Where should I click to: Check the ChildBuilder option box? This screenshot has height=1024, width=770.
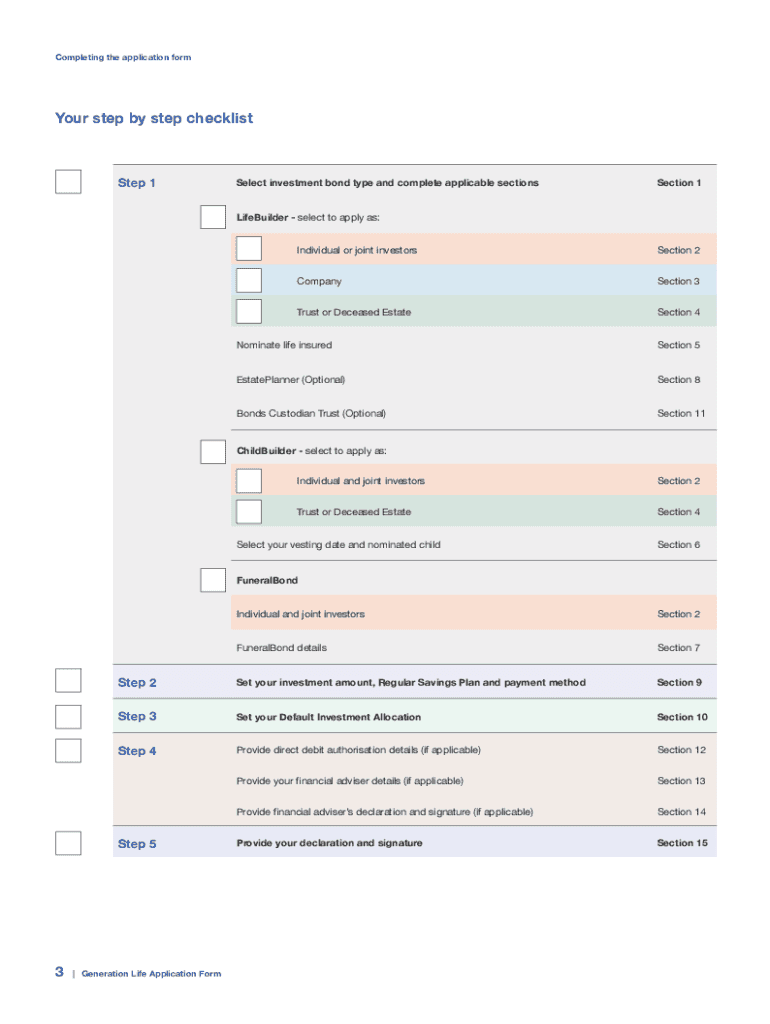coord(213,451)
